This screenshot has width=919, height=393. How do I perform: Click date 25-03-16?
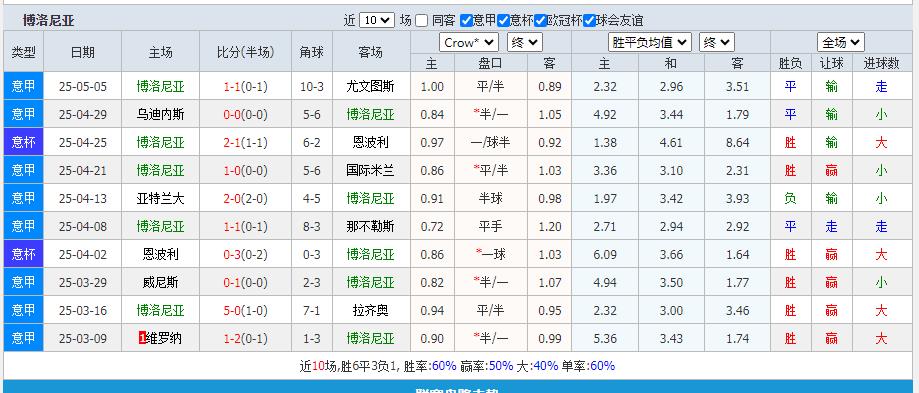pyautogui.click(x=83, y=310)
